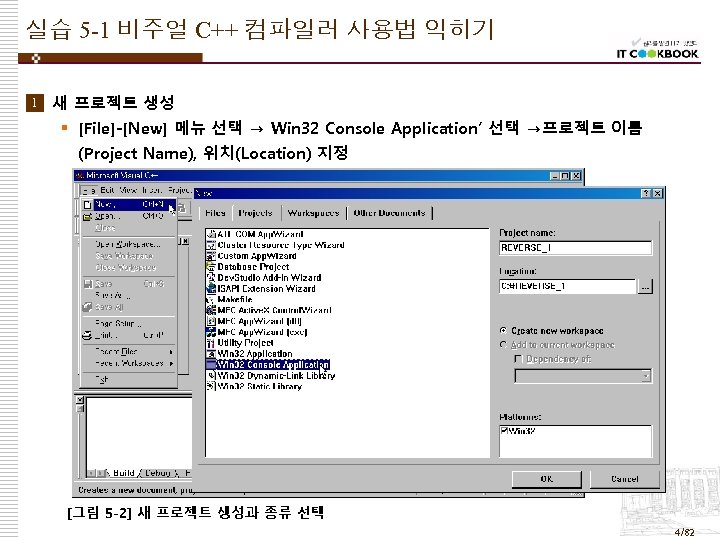Open the Insert menu in Visual C++

152,190
